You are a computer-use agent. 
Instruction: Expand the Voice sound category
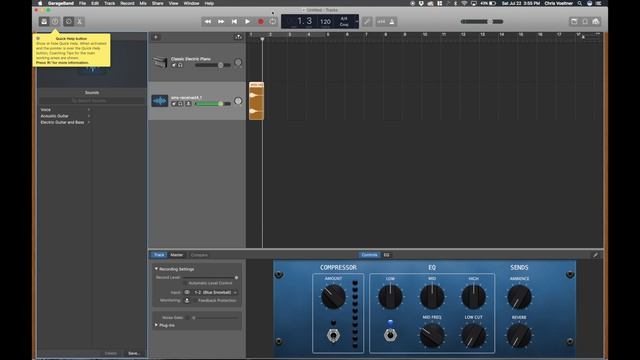pyautogui.click(x=65, y=109)
